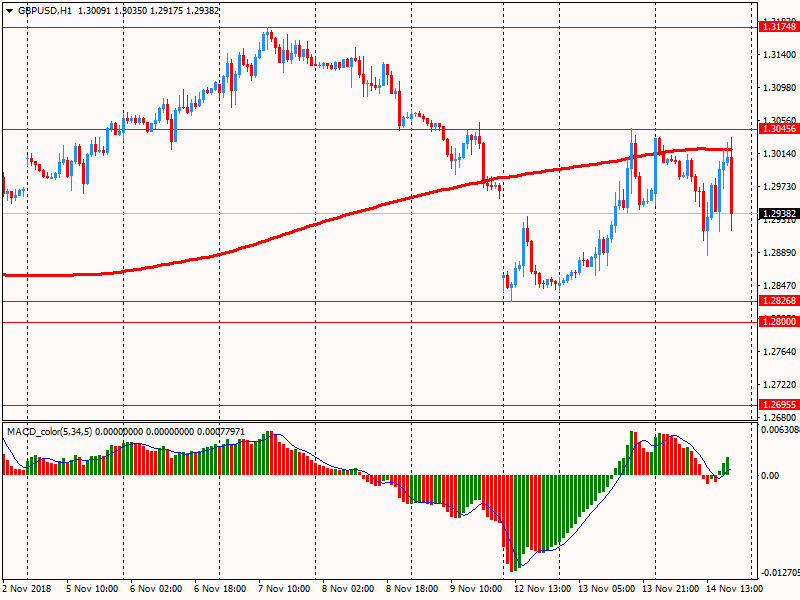Click the 6 Nov 18:00 time label

tap(220, 589)
